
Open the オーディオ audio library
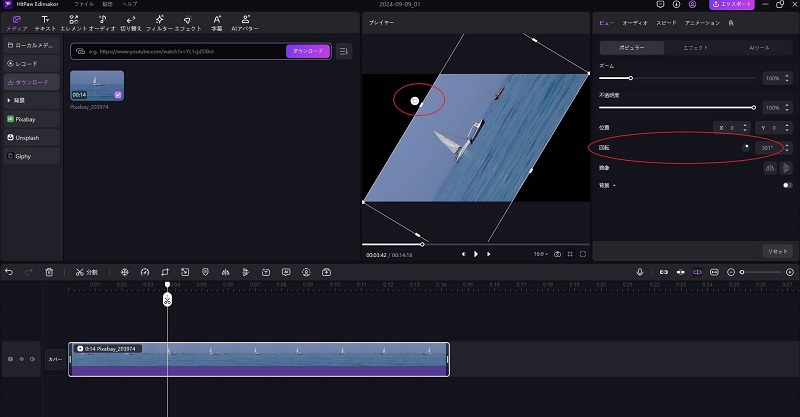pyautogui.click(x=102, y=23)
